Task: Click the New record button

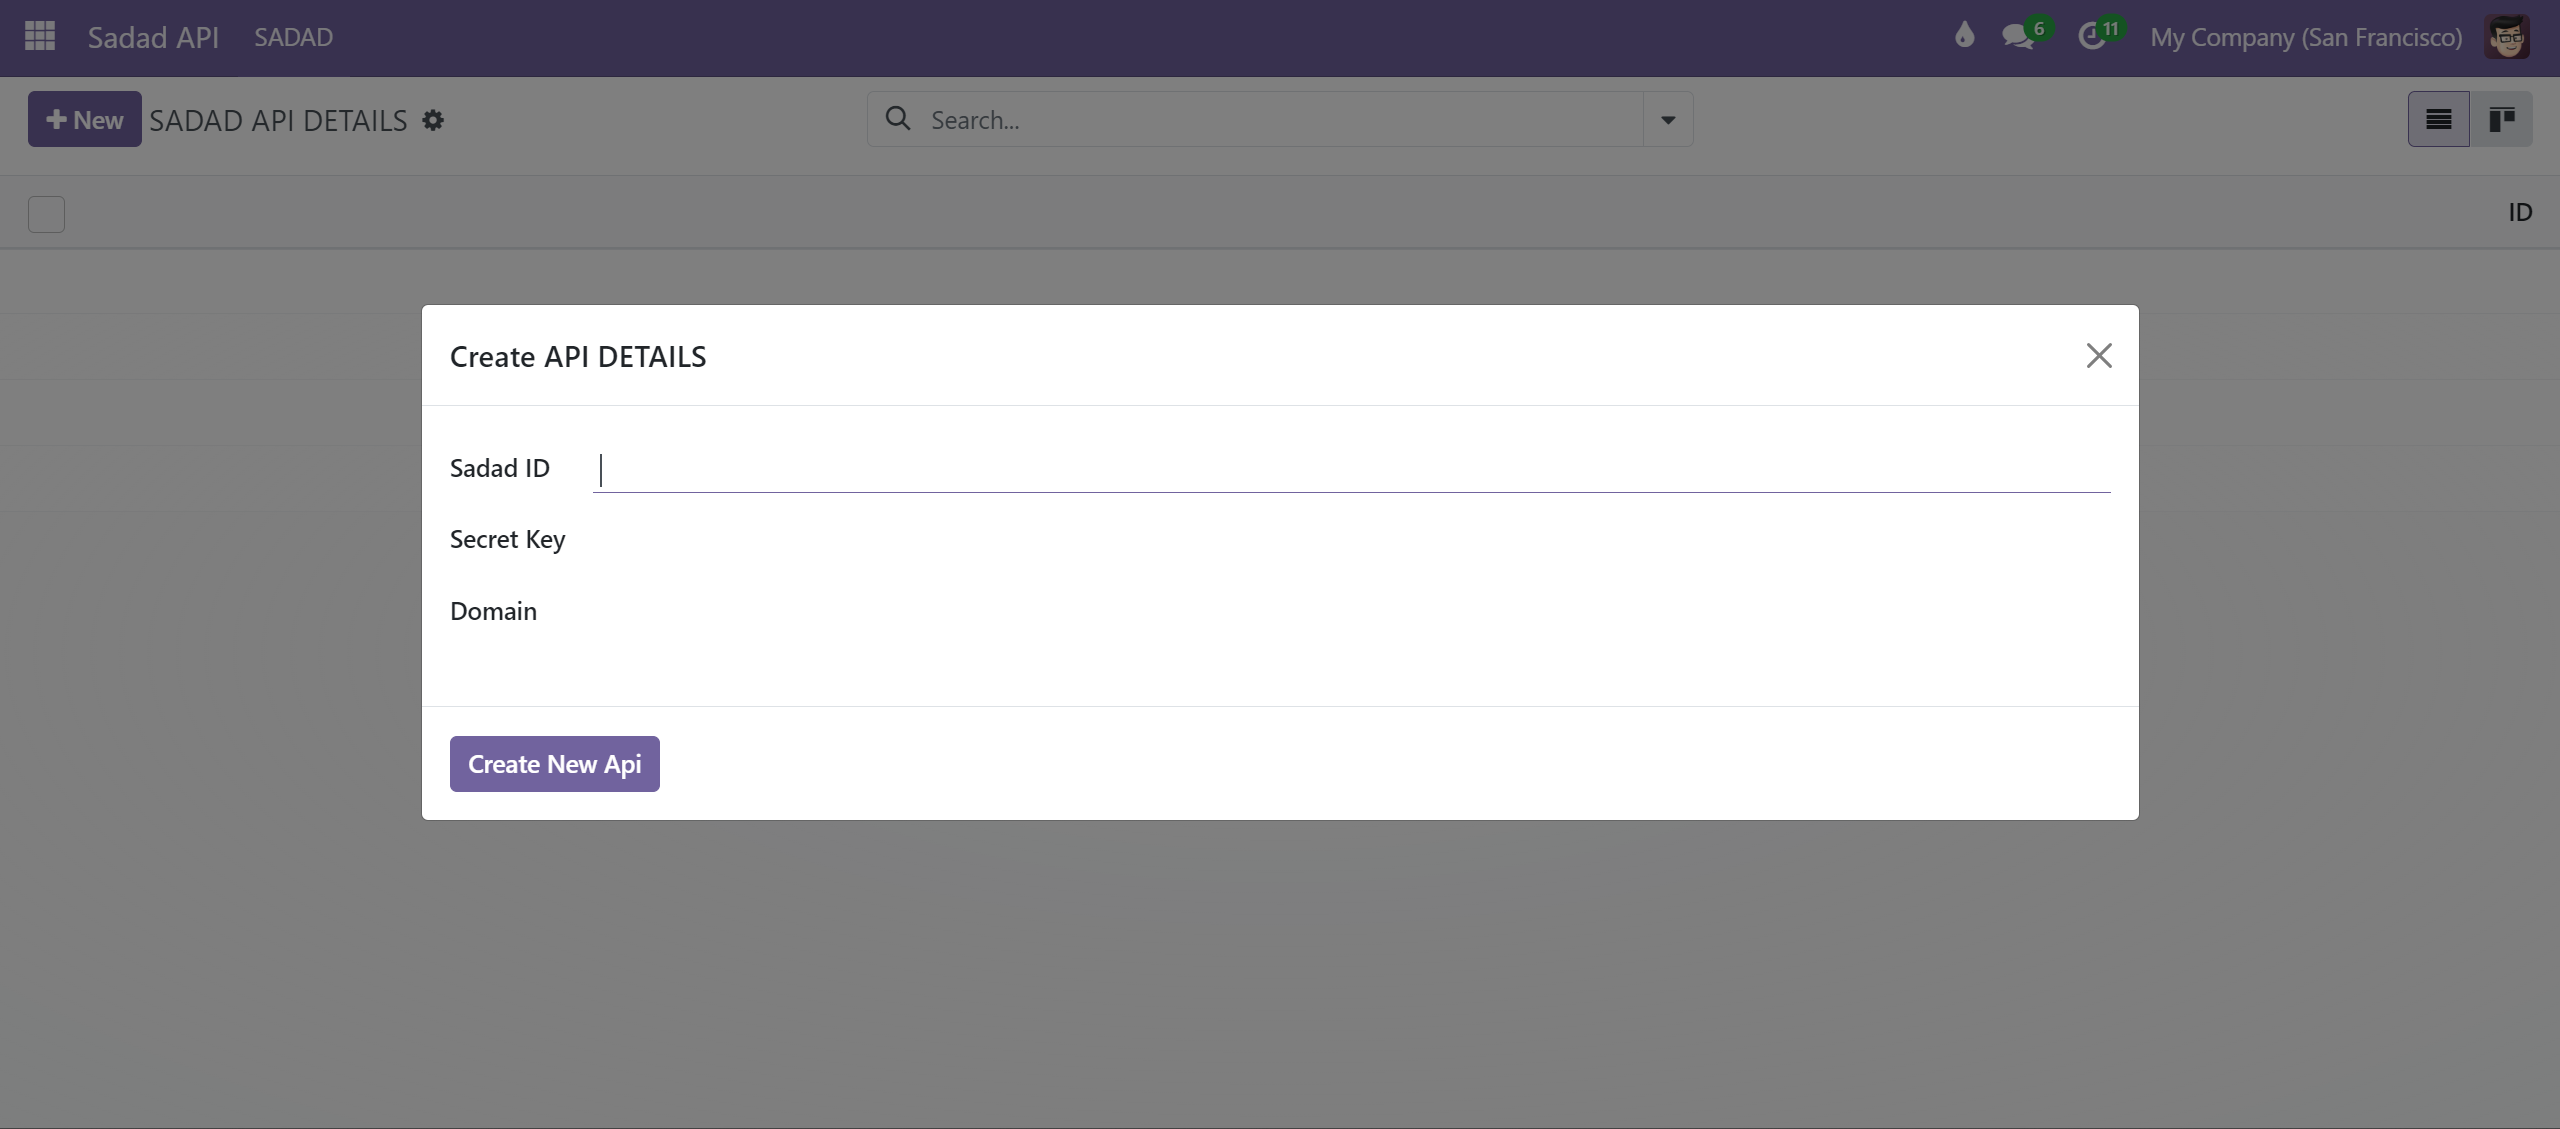Action: pos(83,117)
